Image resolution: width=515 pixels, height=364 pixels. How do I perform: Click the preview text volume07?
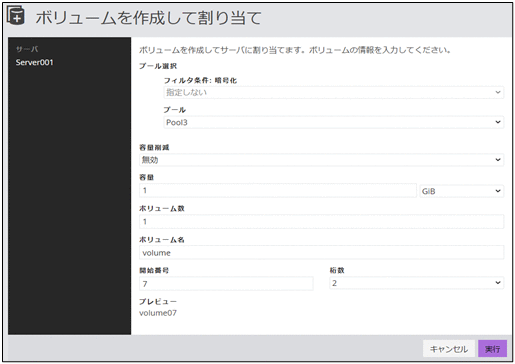(158, 313)
